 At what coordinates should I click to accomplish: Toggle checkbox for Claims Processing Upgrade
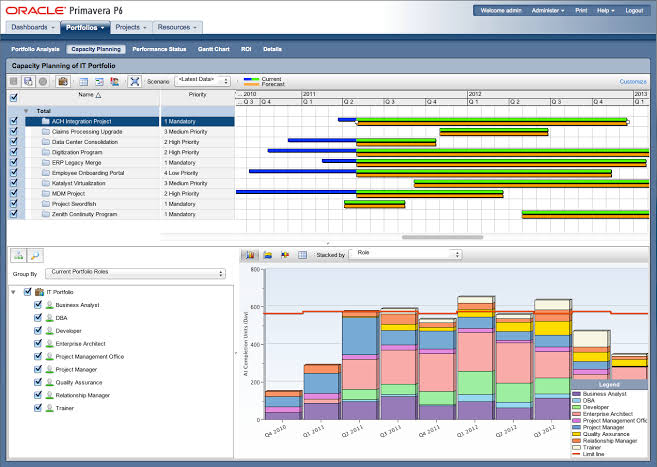pyautogui.click(x=14, y=131)
